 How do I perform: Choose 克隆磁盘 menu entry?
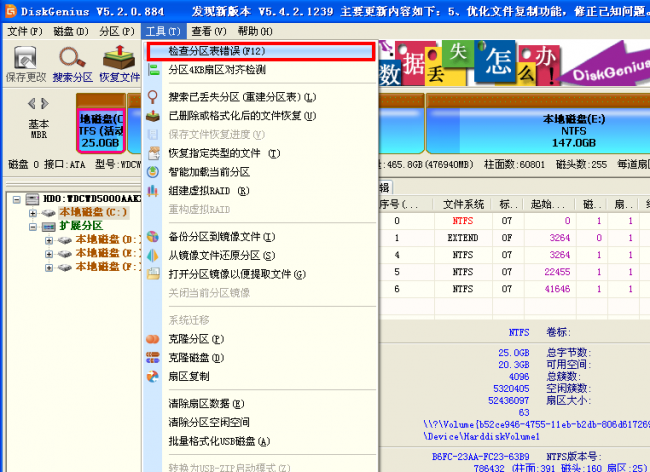pyautogui.click(x=261, y=358)
